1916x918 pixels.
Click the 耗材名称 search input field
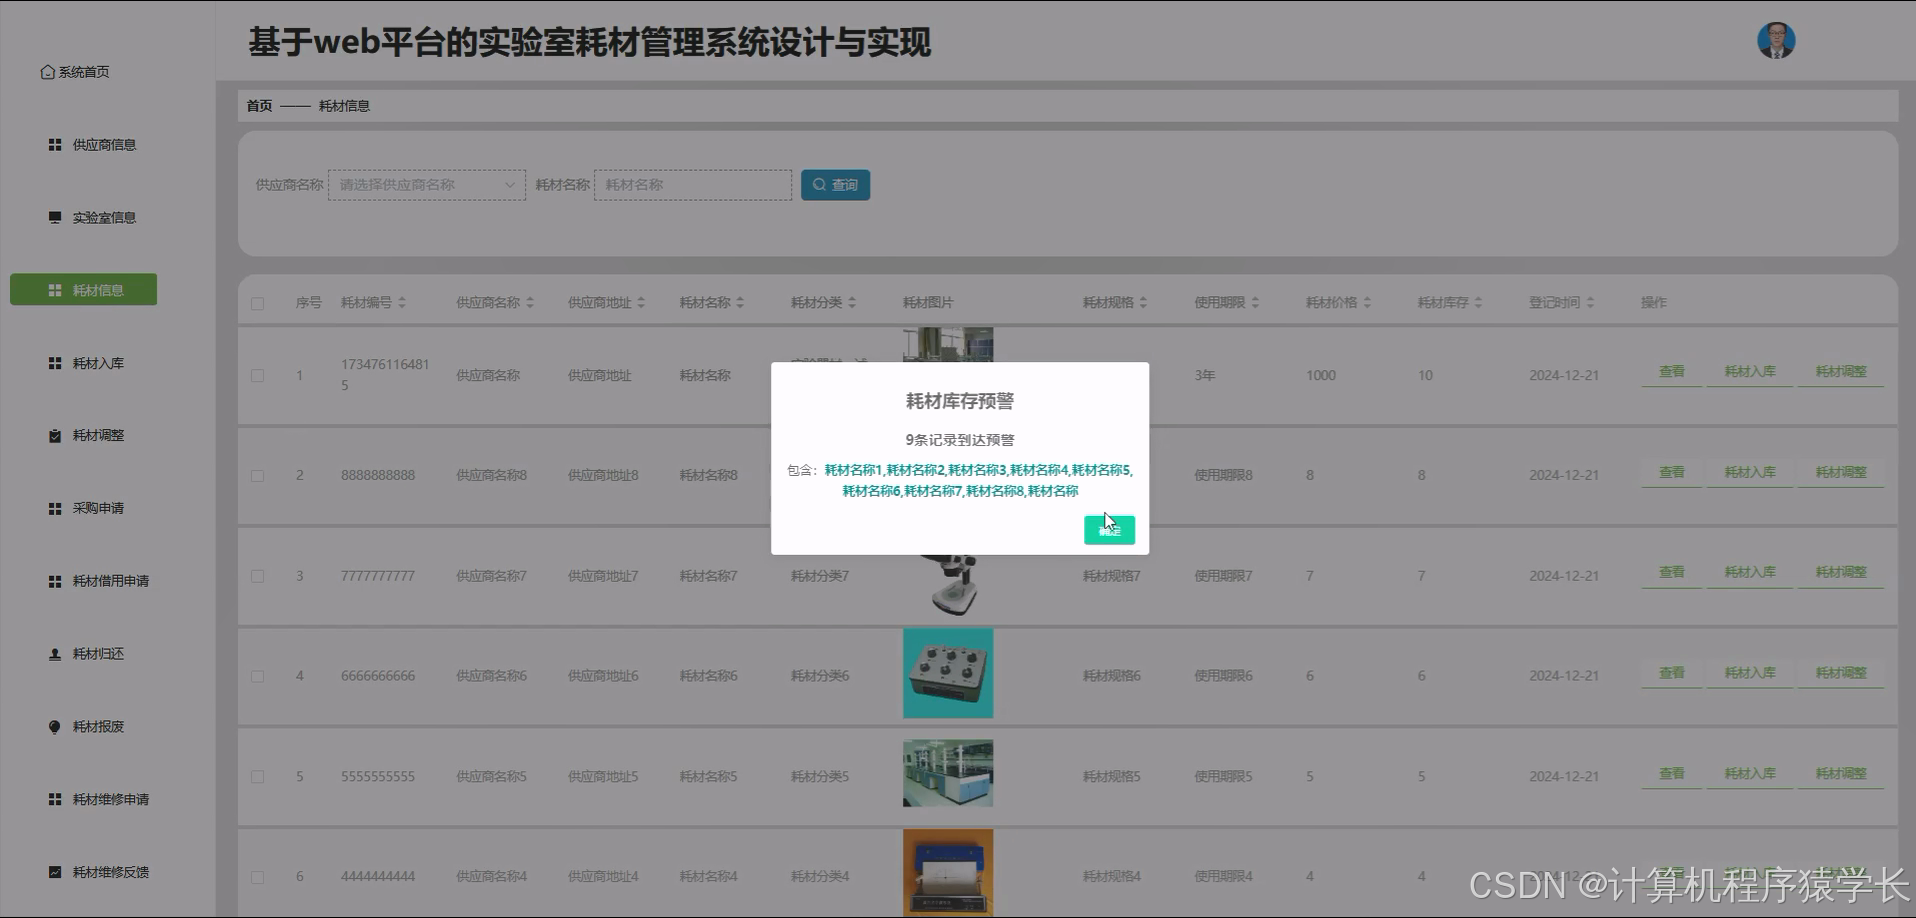pyautogui.click(x=692, y=184)
